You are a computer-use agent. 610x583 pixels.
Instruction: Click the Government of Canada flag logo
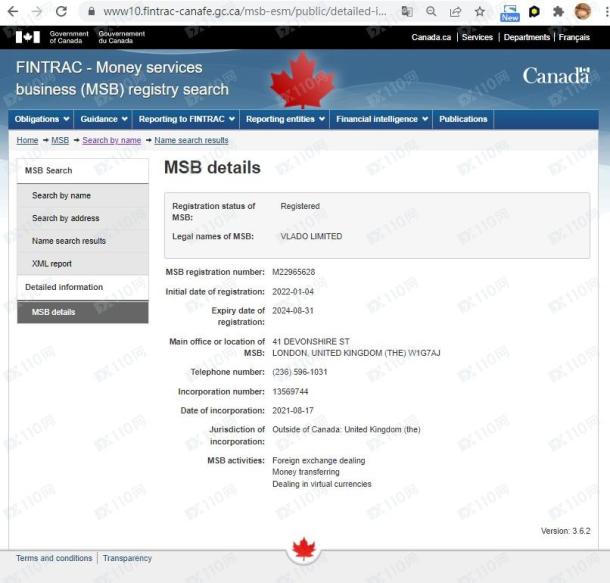click(x=28, y=37)
